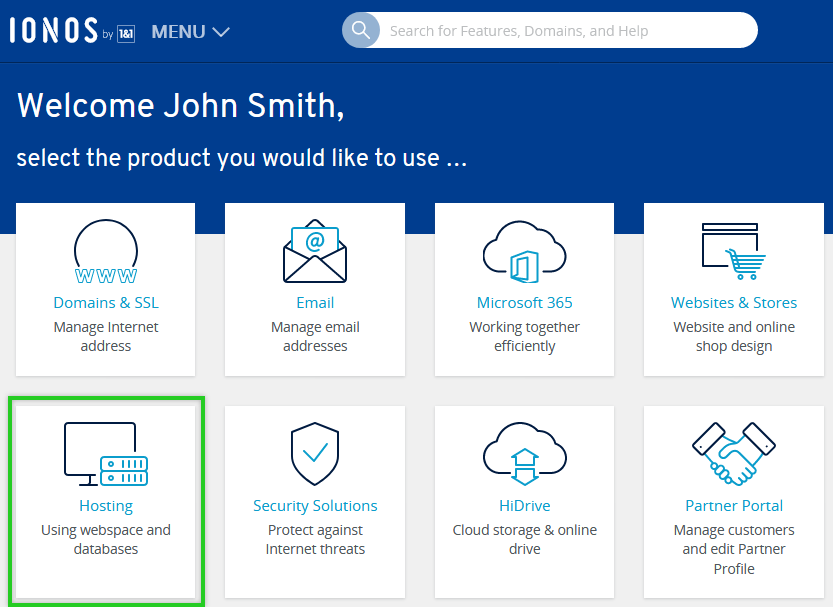This screenshot has height=607, width=833.
Task: Open the Websites & Stores link
Action: tap(734, 303)
